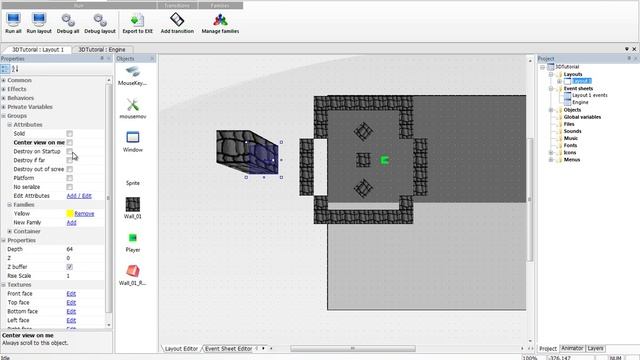640x360 pixels.
Task: Toggle No serialize checkbox
Action: tap(69, 187)
